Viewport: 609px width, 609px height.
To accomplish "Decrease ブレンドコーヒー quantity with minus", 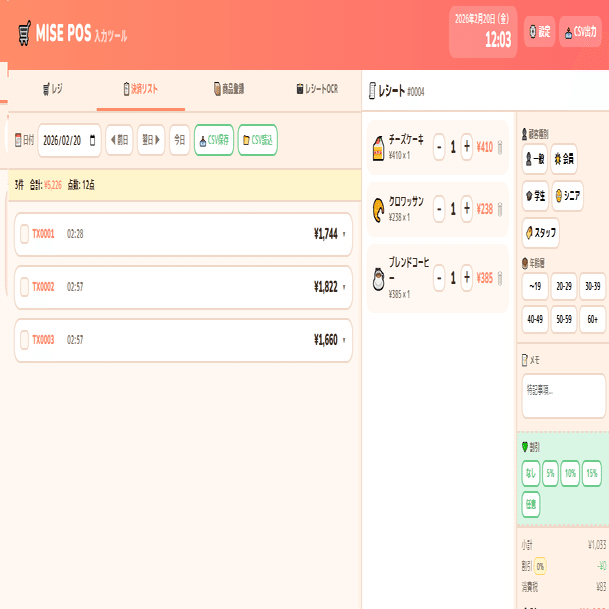I will (439, 278).
